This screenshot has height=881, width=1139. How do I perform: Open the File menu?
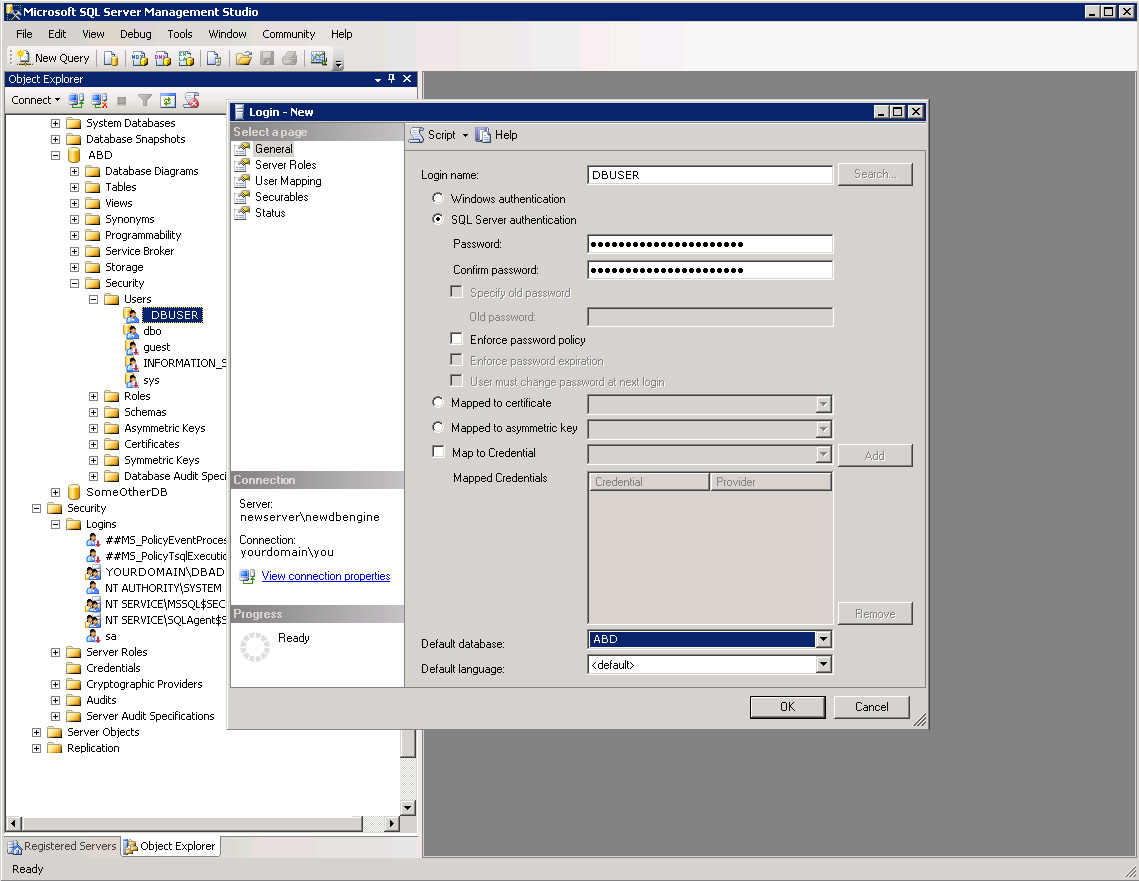coord(24,34)
